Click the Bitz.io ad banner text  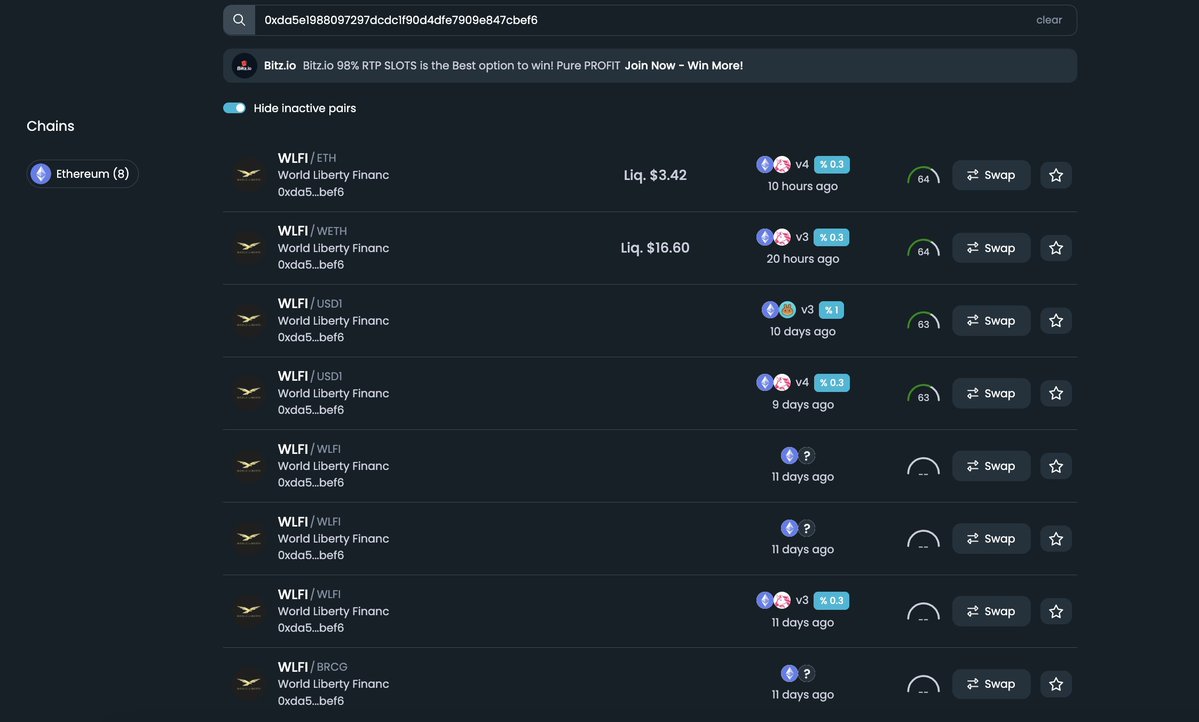click(x=461, y=66)
